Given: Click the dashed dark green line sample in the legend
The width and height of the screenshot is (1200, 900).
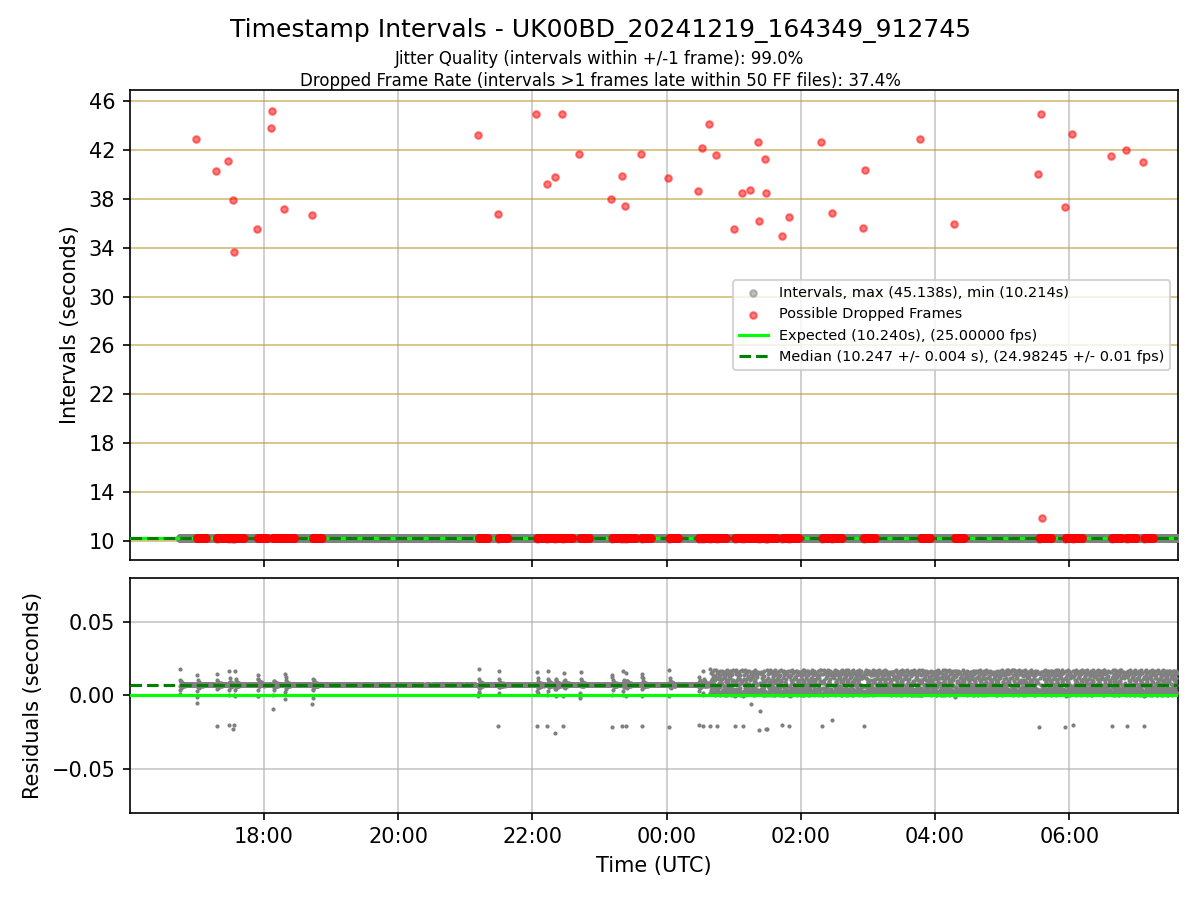Looking at the screenshot, I should coord(753,356).
